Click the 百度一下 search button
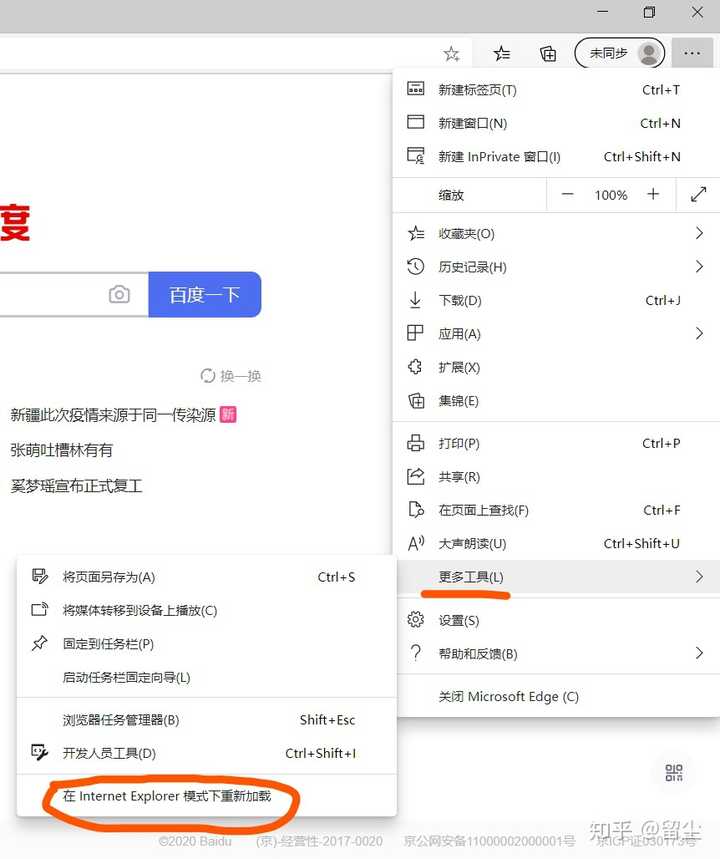The width and height of the screenshot is (720, 859). pos(204,295)
